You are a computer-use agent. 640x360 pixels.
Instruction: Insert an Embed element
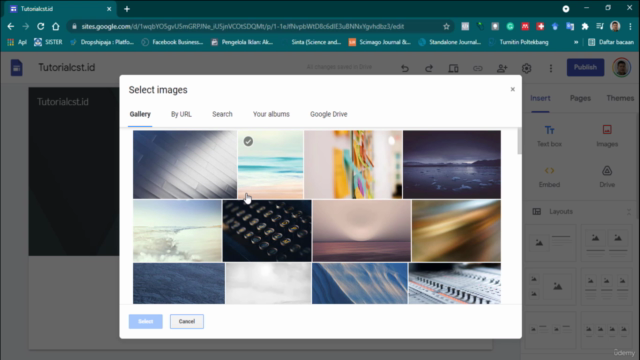pyautogui.click(x=549, y=177)
